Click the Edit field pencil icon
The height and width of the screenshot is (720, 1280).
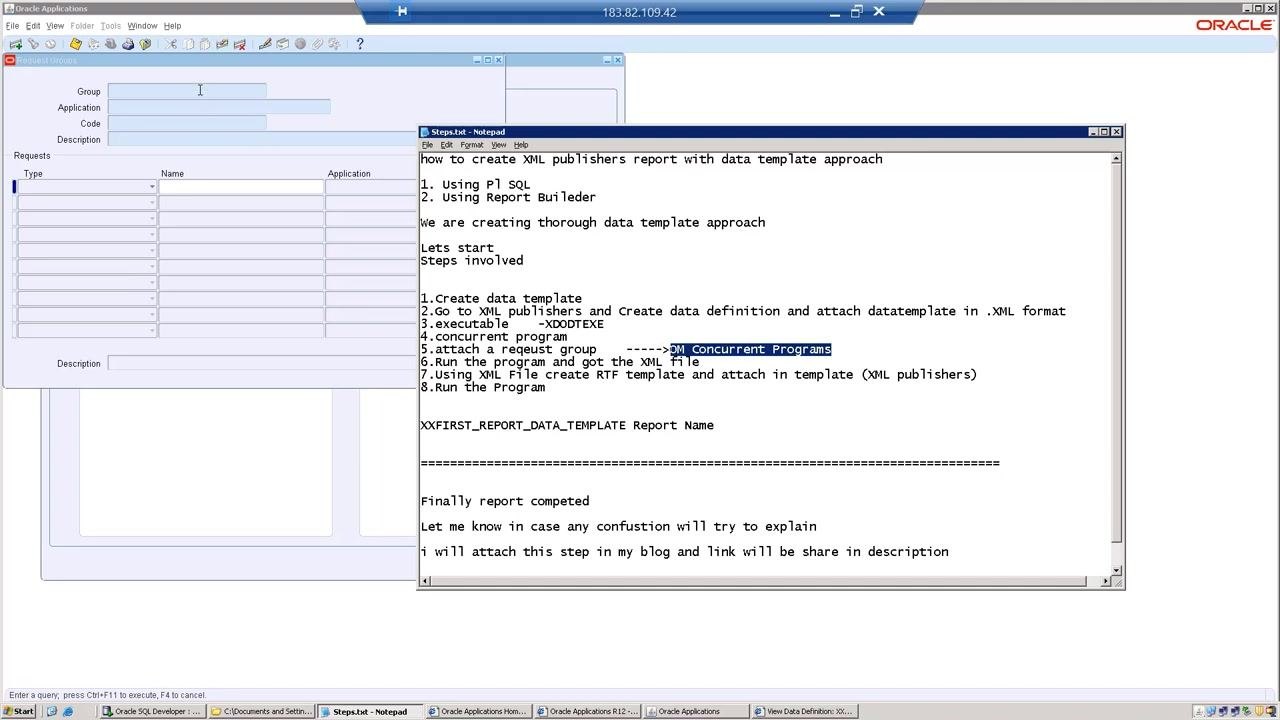click(x=265, y=44)
